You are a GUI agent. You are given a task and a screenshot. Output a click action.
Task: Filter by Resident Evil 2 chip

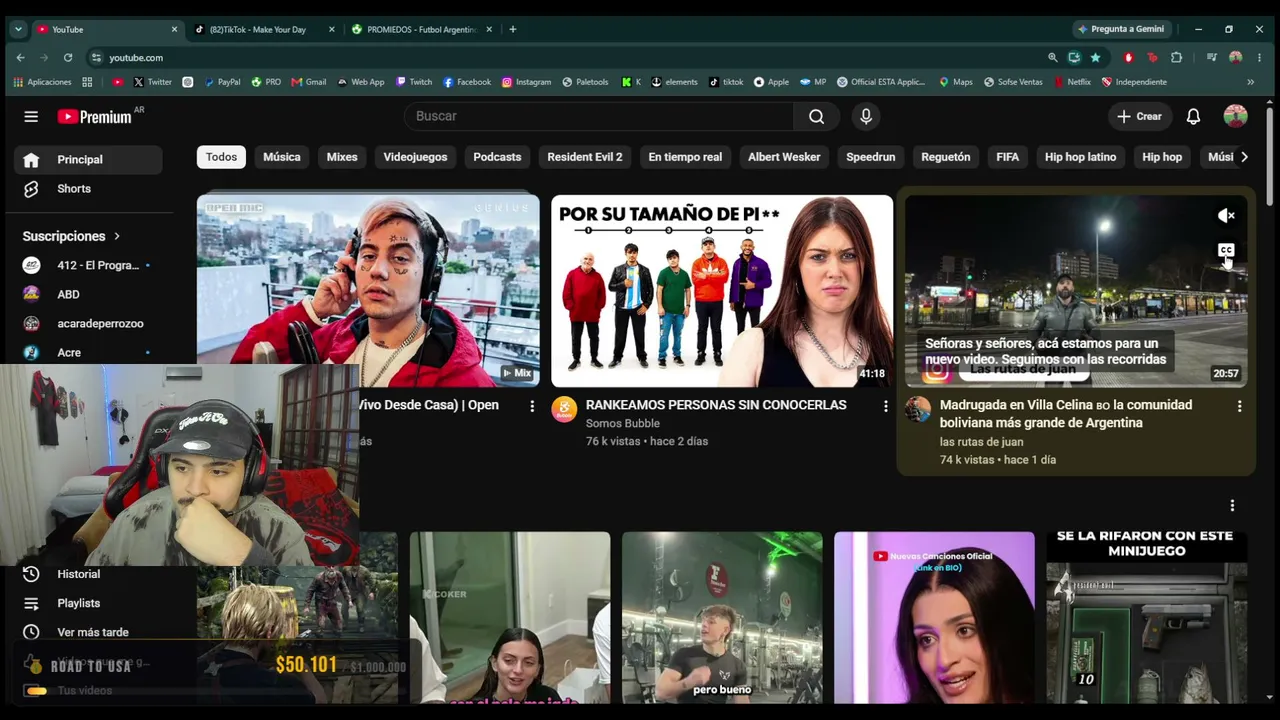pos(585,157)
